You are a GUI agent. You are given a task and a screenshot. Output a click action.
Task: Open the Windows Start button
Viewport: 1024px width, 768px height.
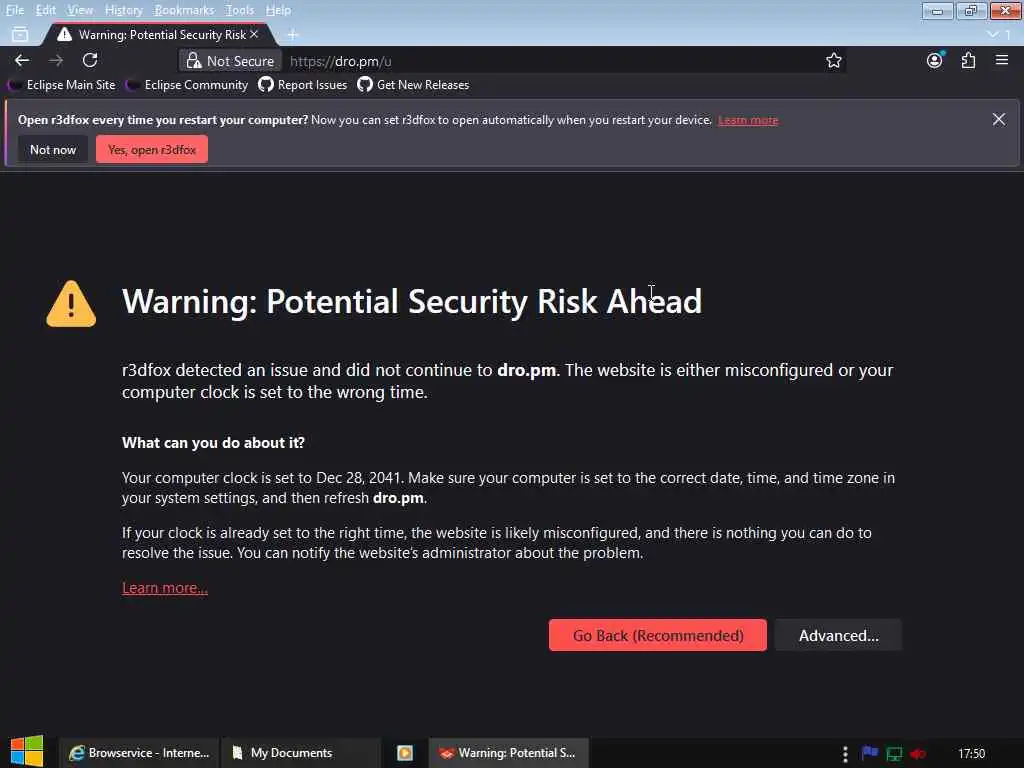pos(27,751)
